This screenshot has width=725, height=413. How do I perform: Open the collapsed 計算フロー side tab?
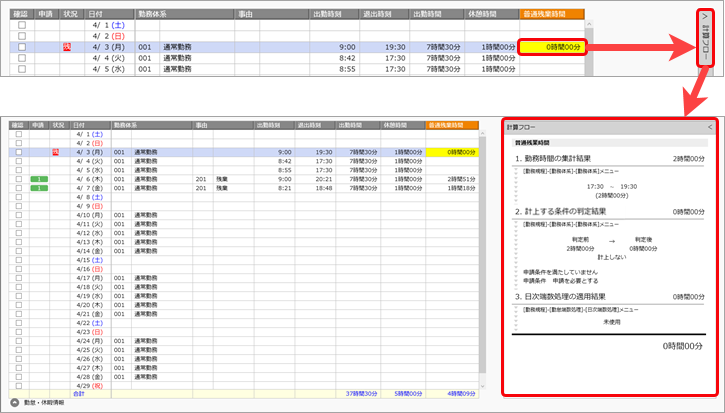point(705,37)
